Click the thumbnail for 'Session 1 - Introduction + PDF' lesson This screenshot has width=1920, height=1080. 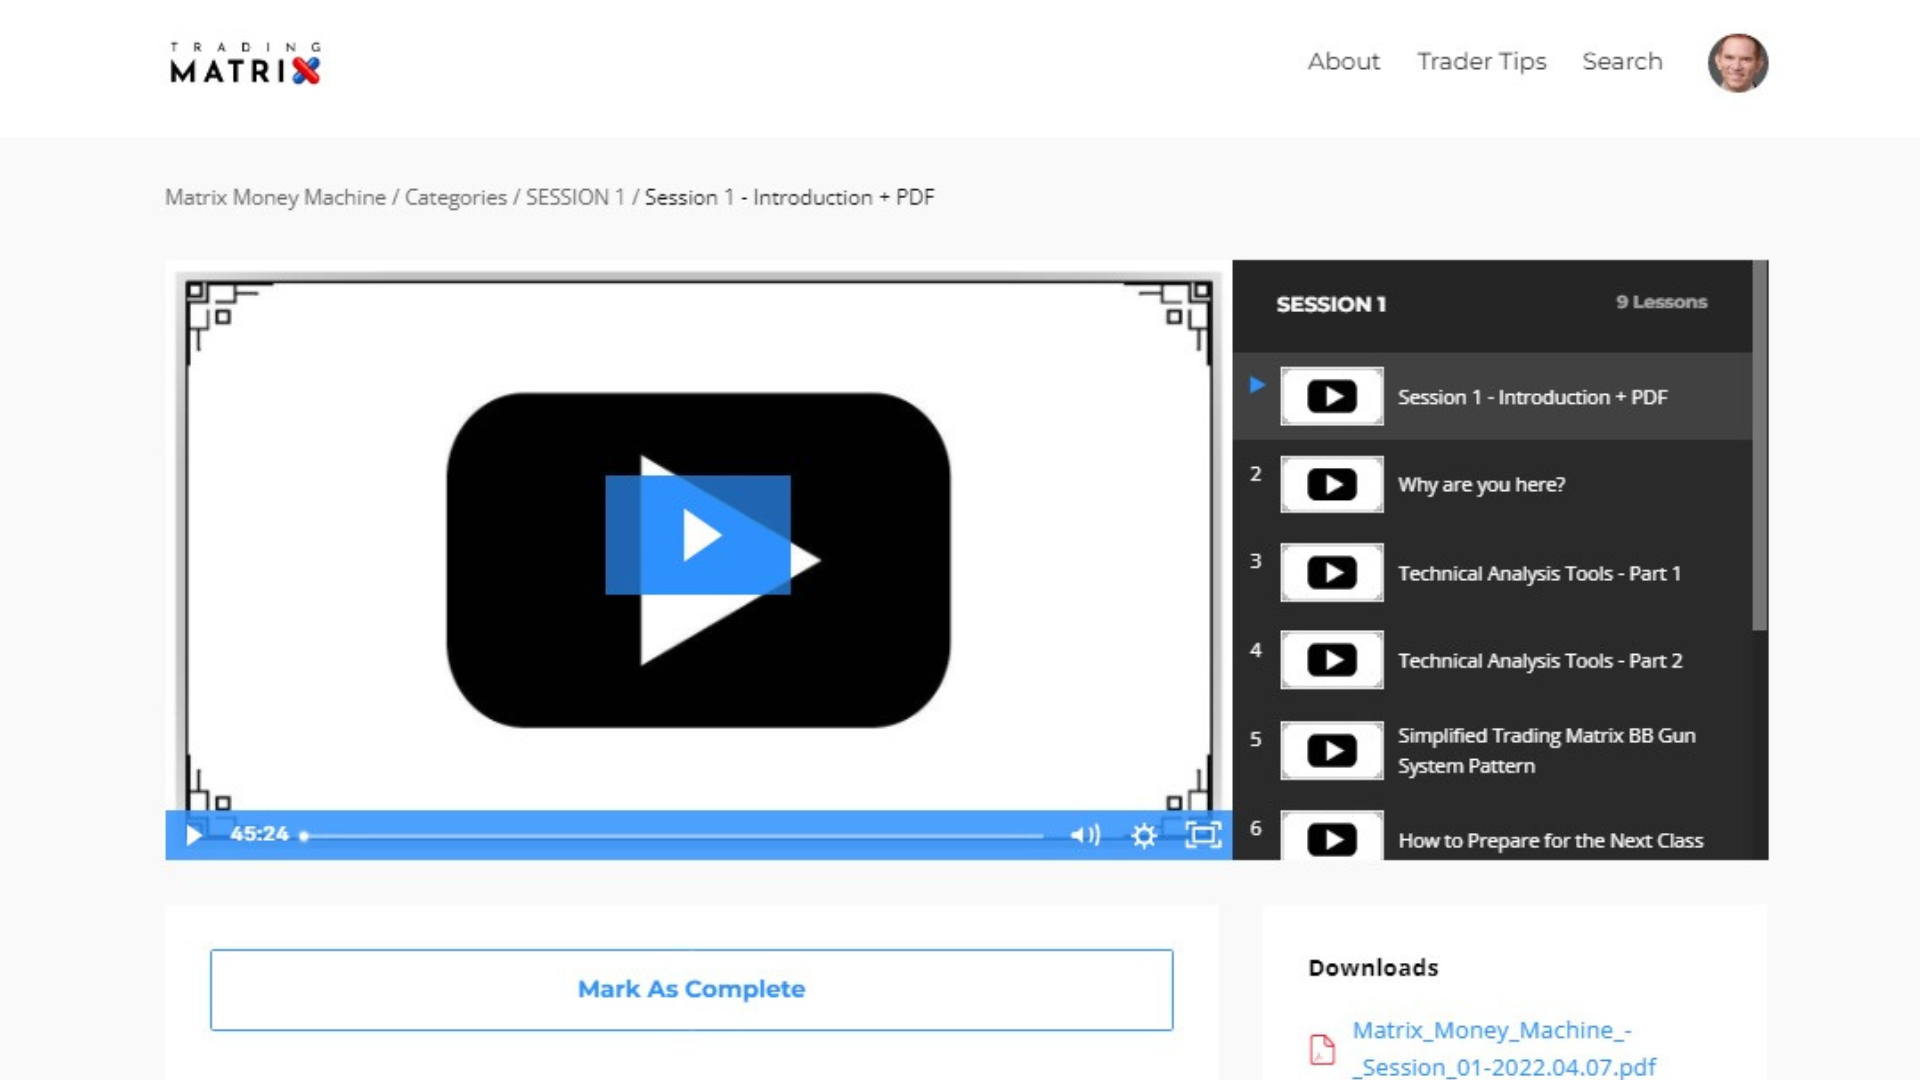(1332, 397)
